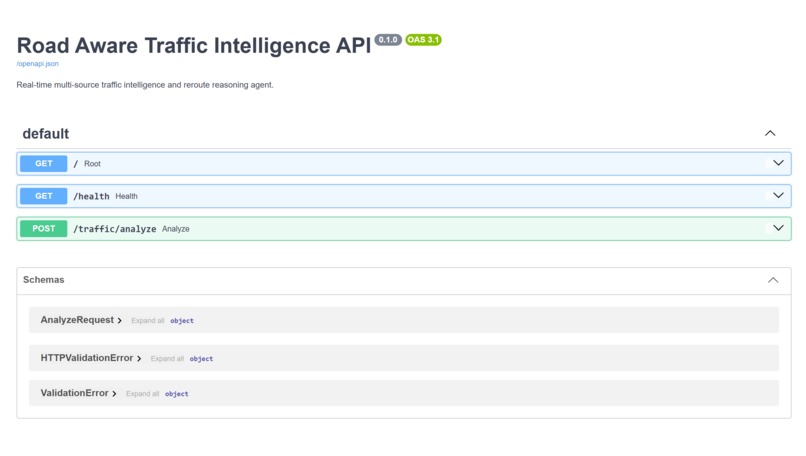Image resolution: width=806 pixels, height=456 pixels.
Task: Click the HTTPValidationError schema name
Action: (x=87, y=358)
